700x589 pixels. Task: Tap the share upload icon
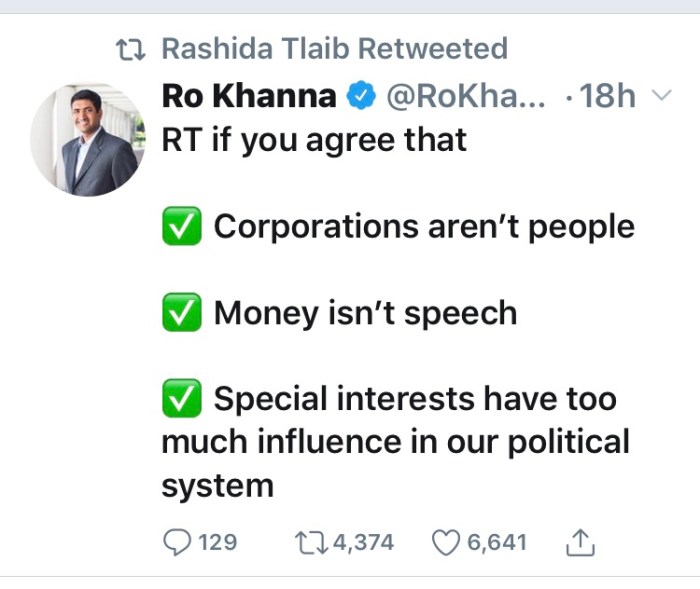[x=580, y=542]
